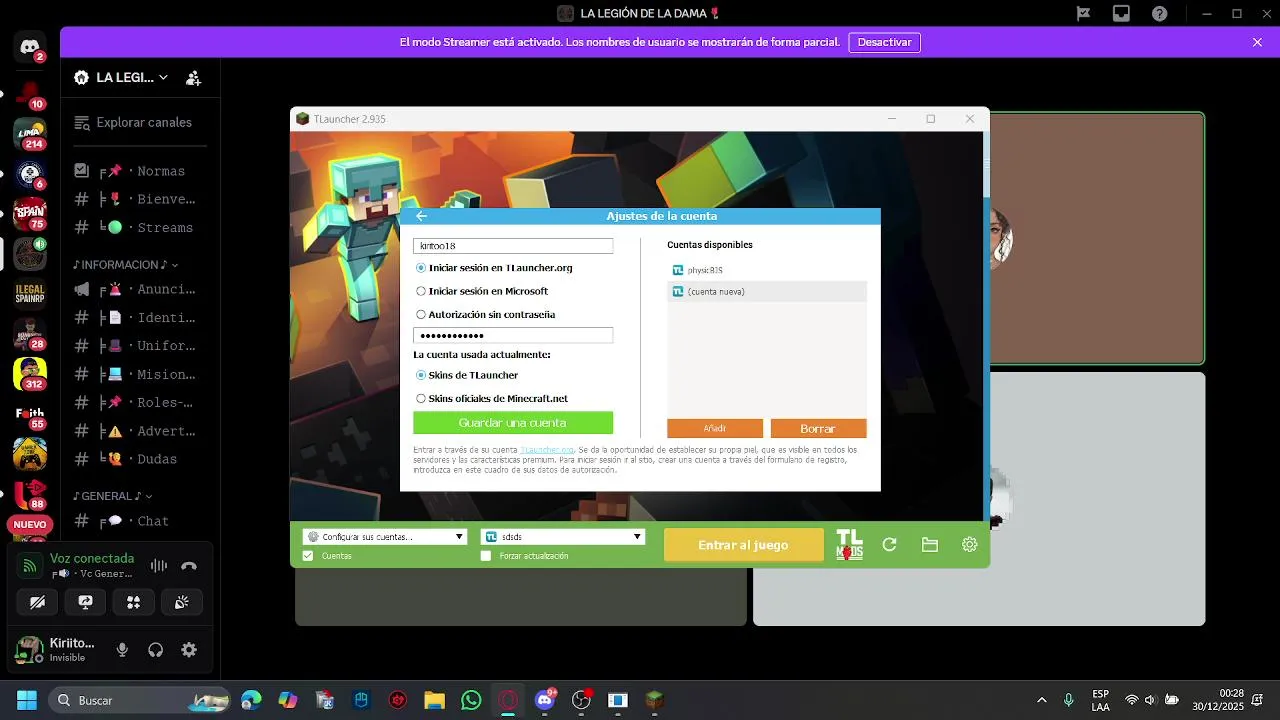The image size is (1280, 720).
Task: Open the Dudas channel
Action: coord(140,459)
